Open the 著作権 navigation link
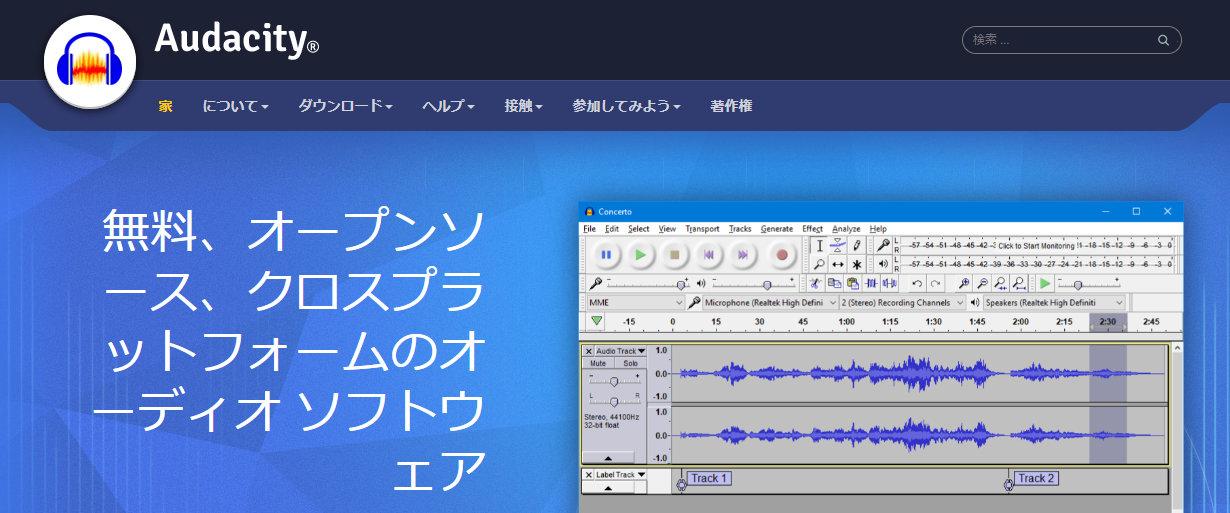1230x513 pixels. (731, 105)
